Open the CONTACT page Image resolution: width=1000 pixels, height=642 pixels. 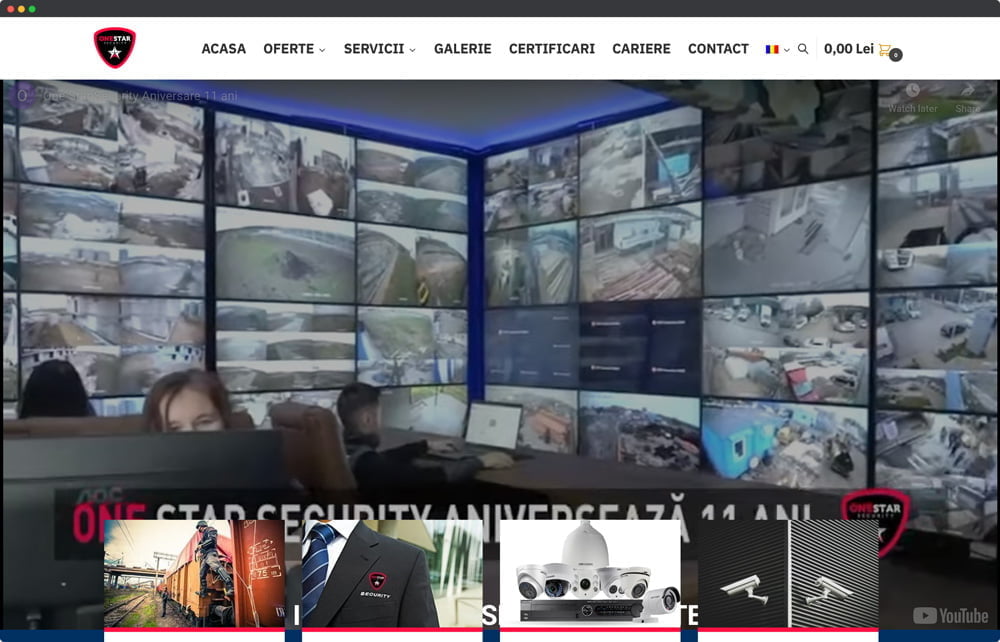[718, 48]
